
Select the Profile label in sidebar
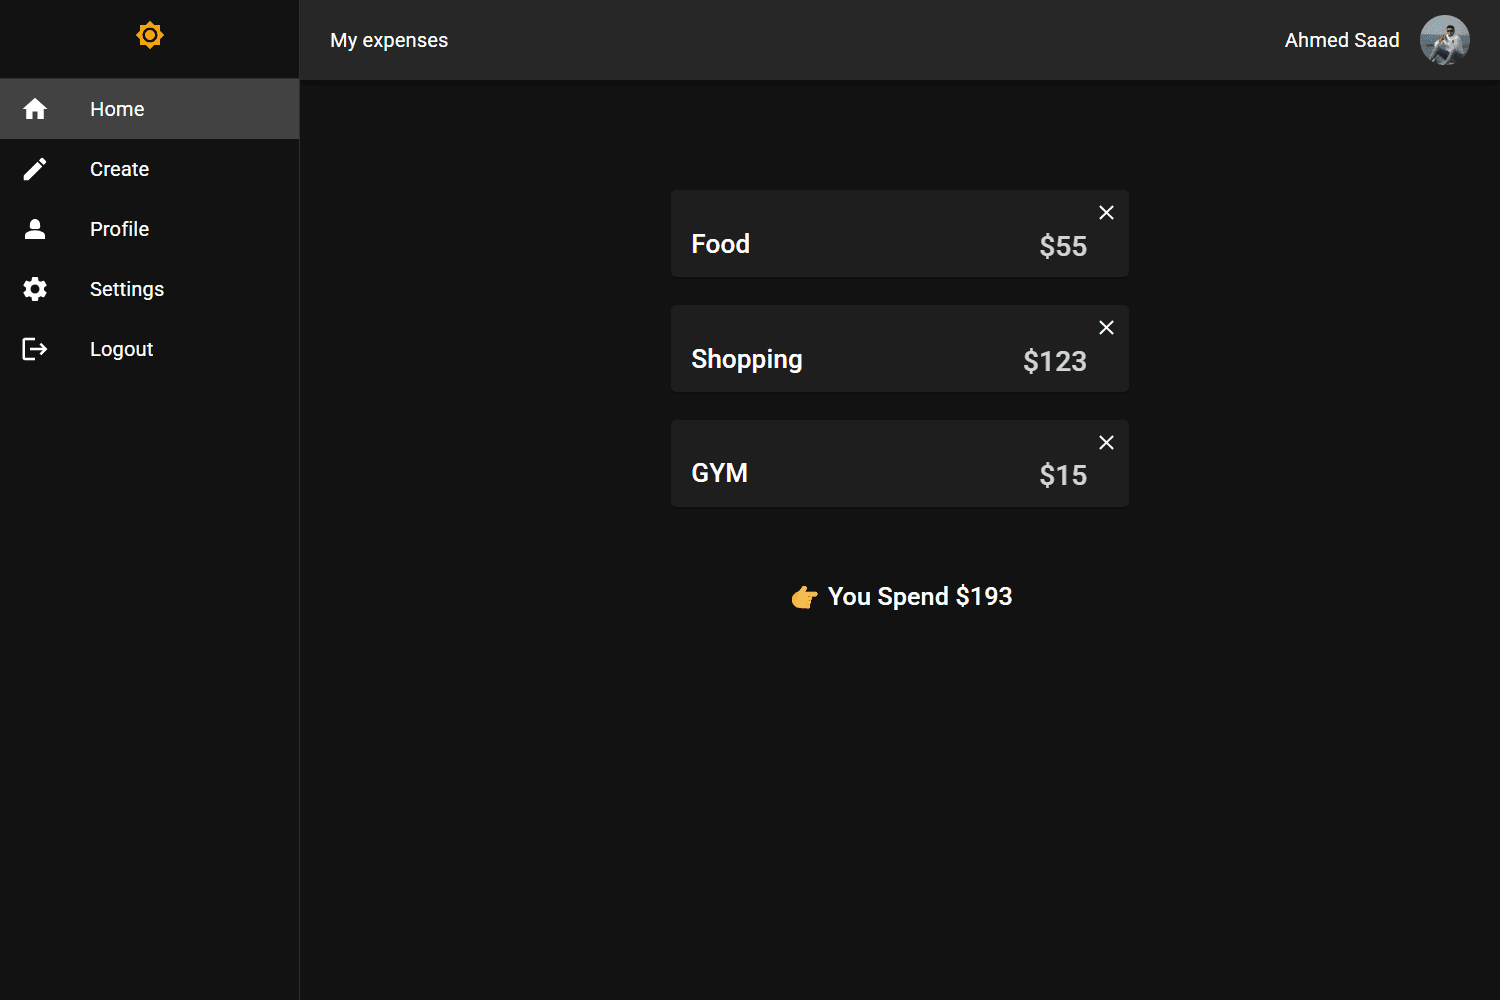(119, 229)
